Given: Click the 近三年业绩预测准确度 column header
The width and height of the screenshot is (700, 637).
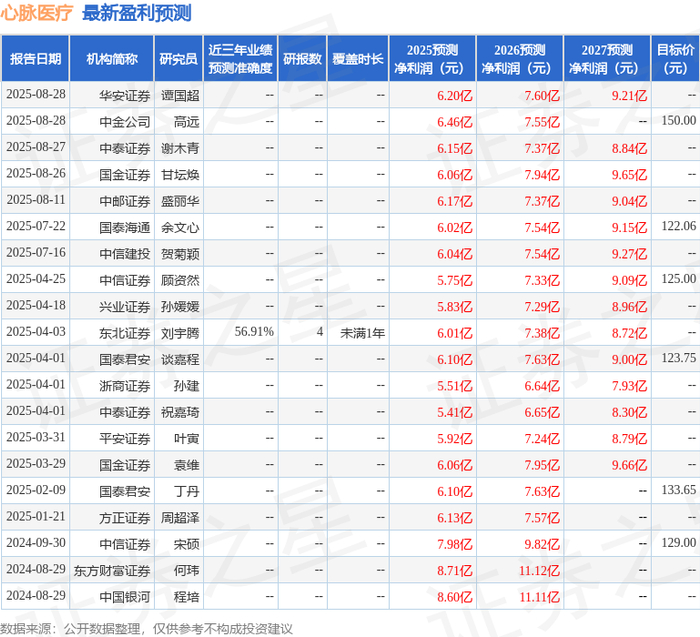Looking at the screenshot, I should (x=240, y=59).
